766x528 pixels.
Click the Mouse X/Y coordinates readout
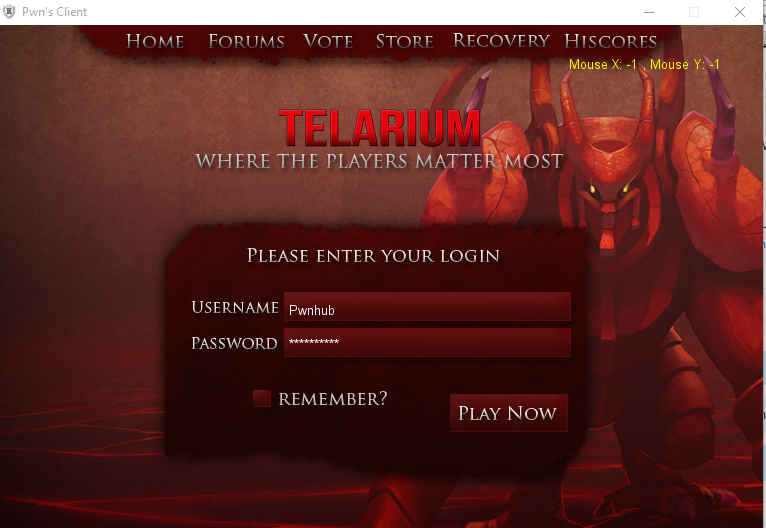644,64
